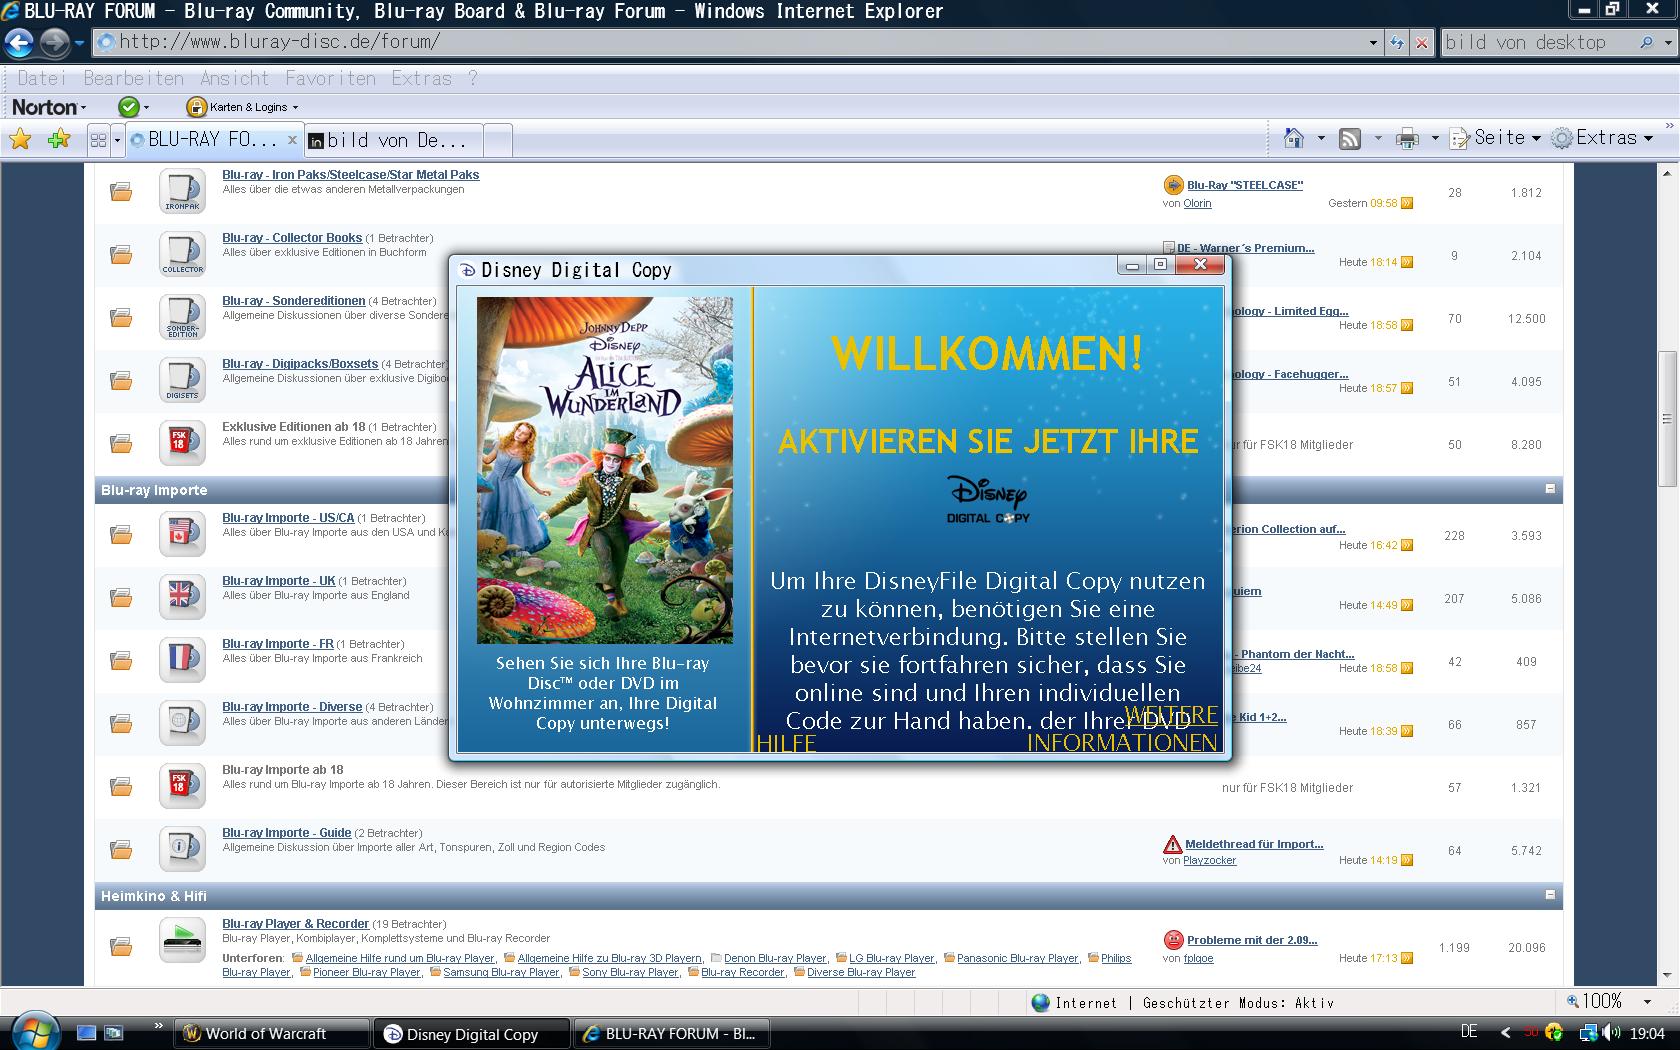1680x1050 pixels.
Task: Open the Datei menu
Action: (x=41, y=78)
